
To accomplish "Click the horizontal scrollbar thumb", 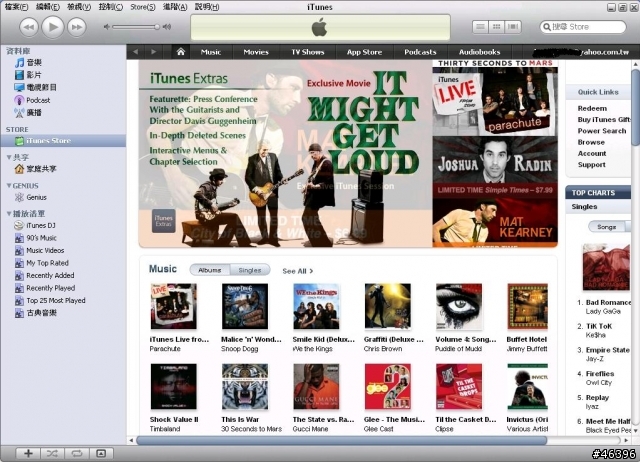I will [341, 440].
